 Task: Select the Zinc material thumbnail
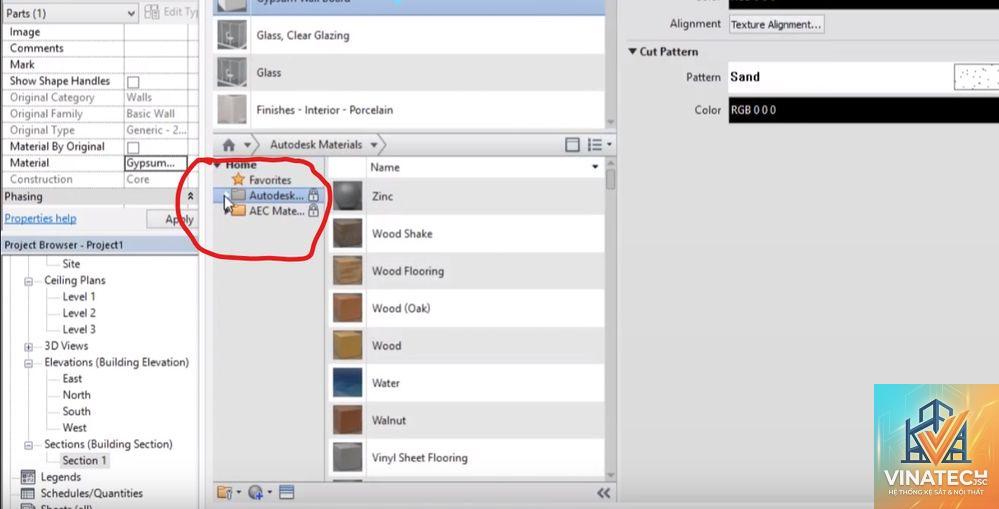pos(348,196)
